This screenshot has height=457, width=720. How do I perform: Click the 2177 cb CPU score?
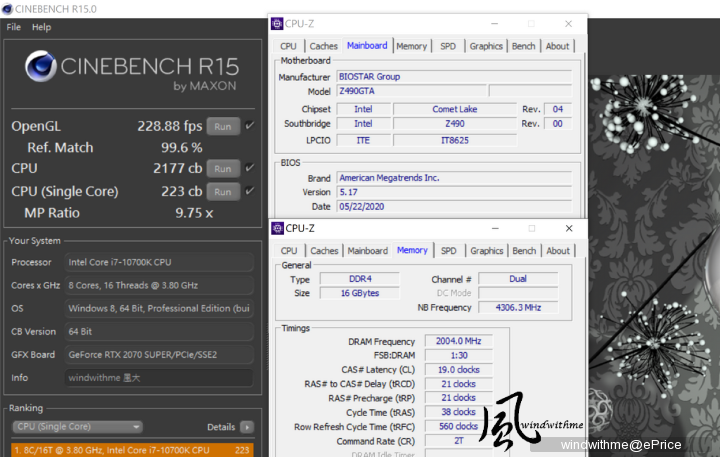pyautogui.click(x=177, y=168)
